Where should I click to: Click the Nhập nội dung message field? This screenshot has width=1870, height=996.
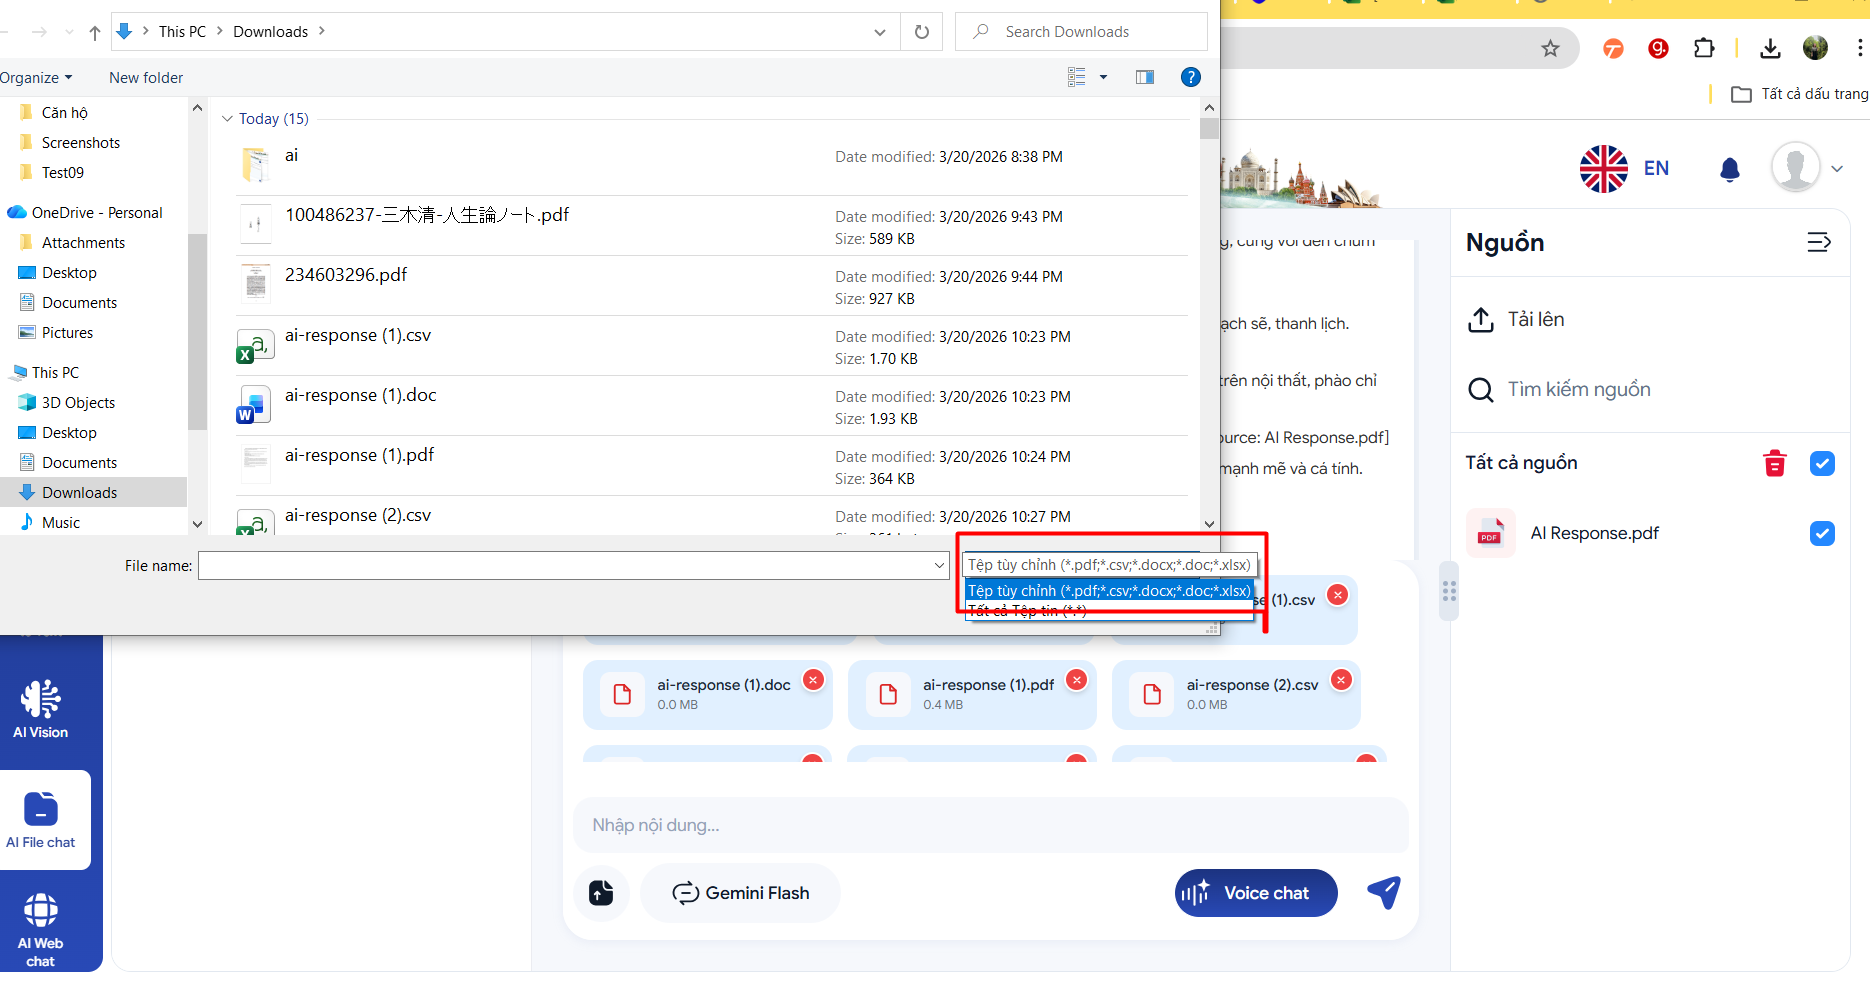click(x=990, y=825)
